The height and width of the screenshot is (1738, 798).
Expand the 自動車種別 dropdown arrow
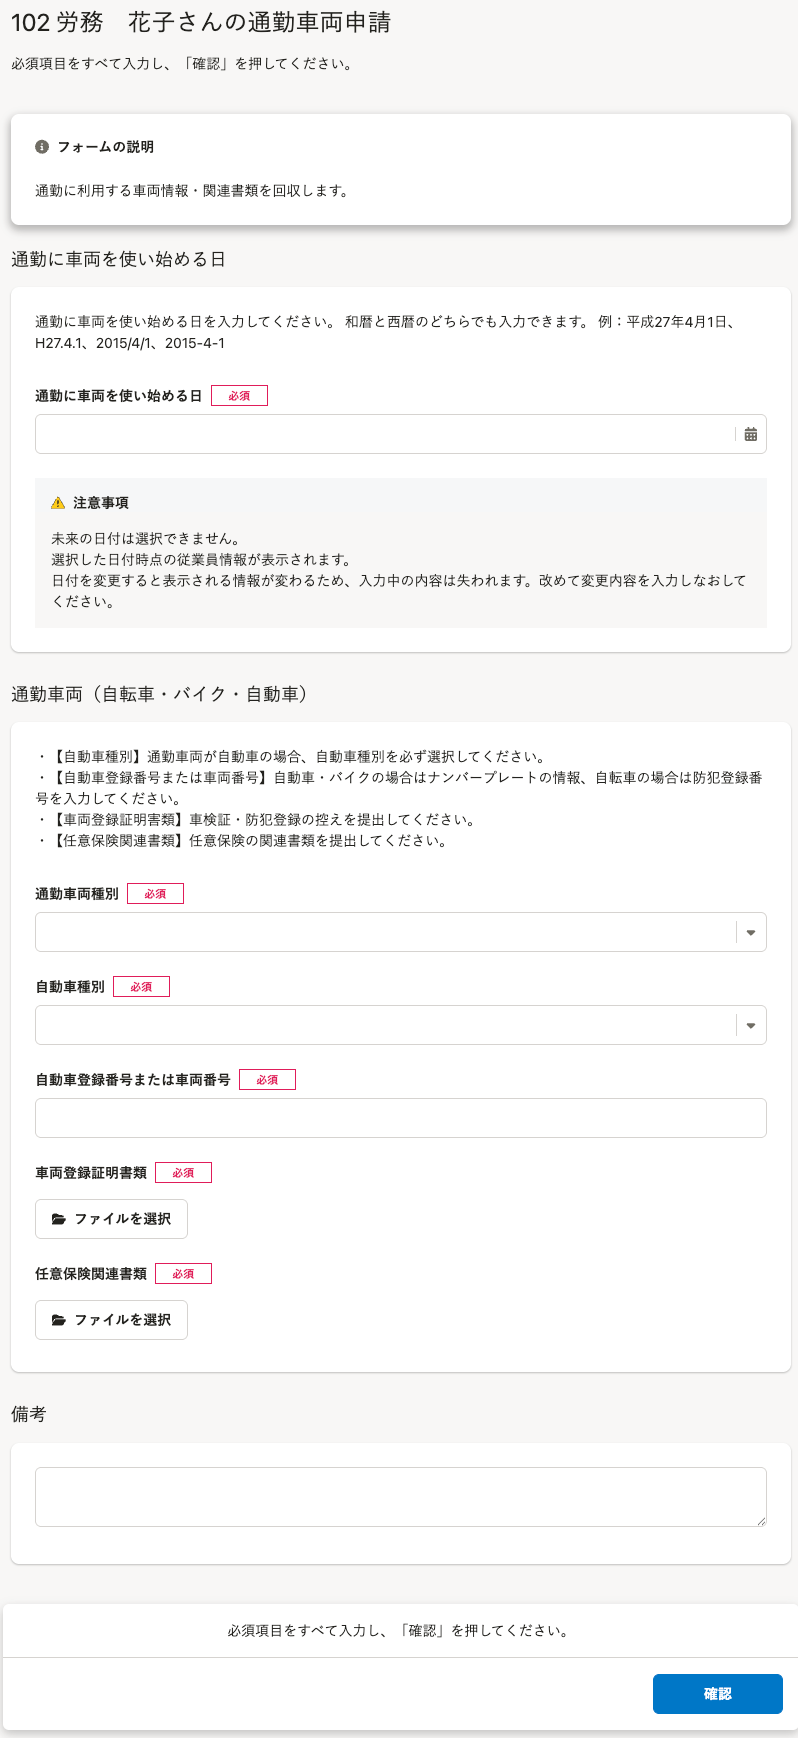[x=750, y=1026]
